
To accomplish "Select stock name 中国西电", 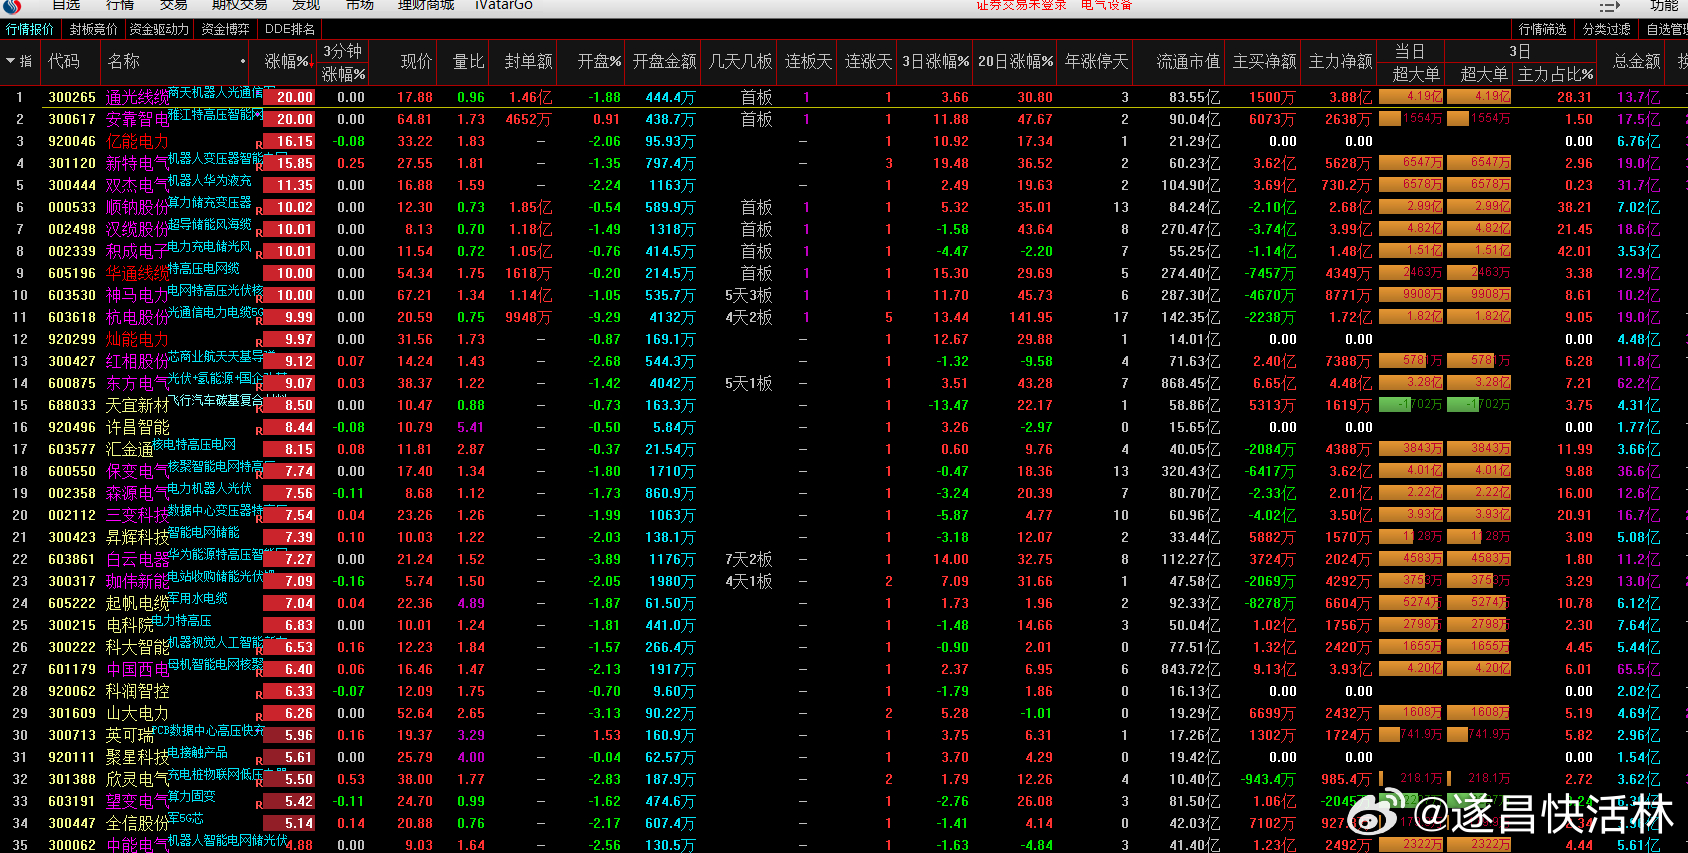I will pos(137,670).
